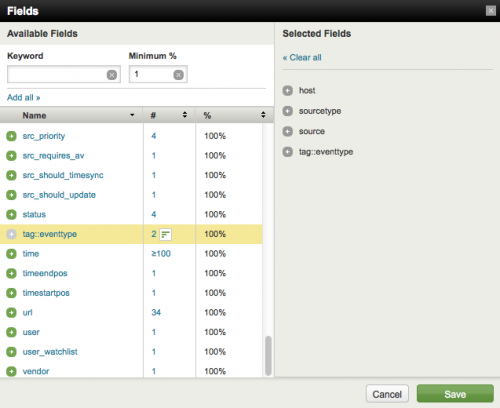Screen dimensions: 500x408
Task: Select the time field name
Action: pyautogui.click(x=31, y=254)
